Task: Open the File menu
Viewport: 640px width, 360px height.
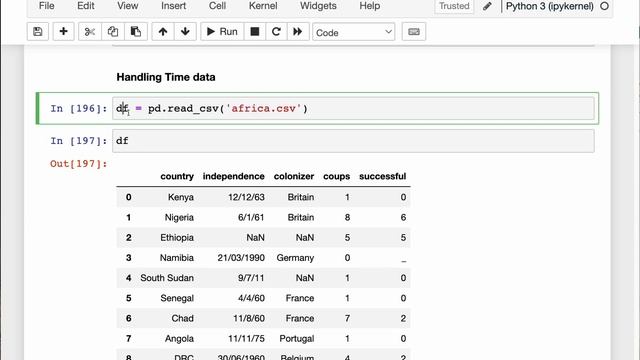Action: [47, 6]
